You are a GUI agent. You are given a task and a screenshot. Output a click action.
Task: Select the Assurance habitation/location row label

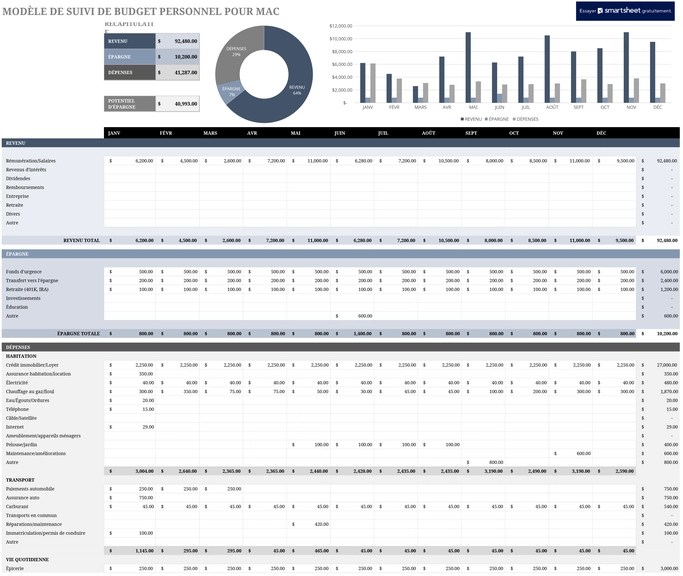[38, 374]
